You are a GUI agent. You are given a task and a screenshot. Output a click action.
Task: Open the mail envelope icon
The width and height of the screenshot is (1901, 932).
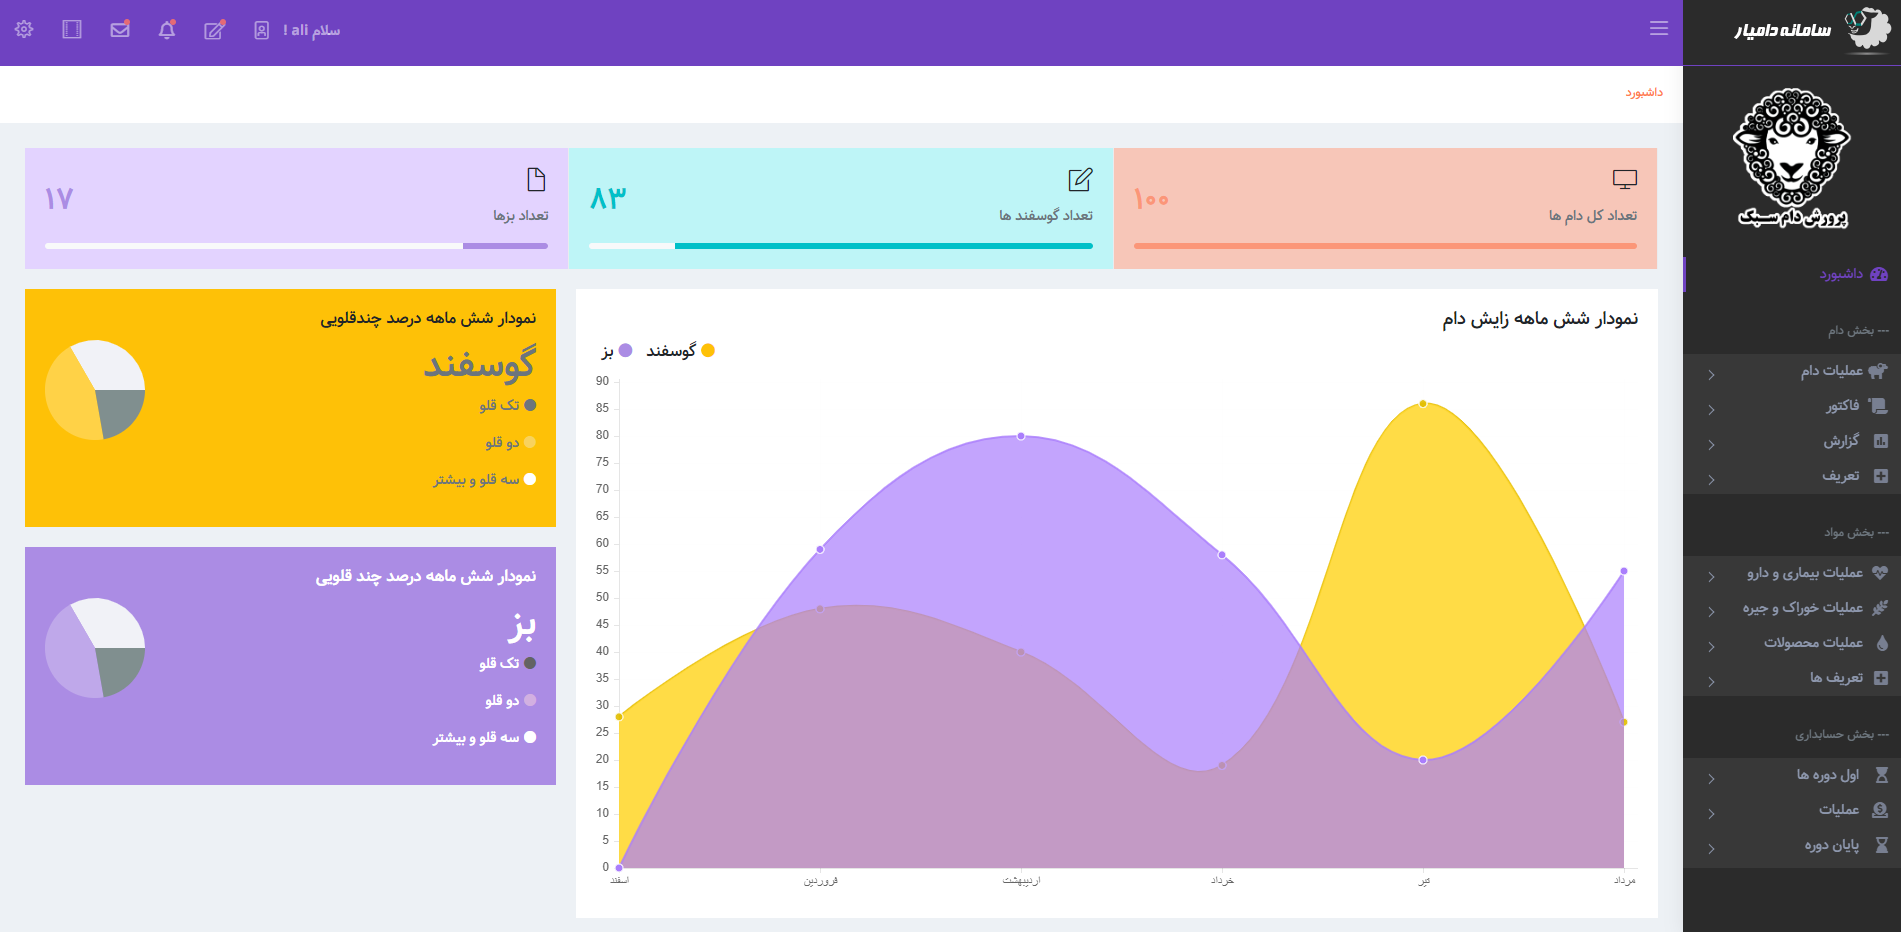tap(120, 30)
